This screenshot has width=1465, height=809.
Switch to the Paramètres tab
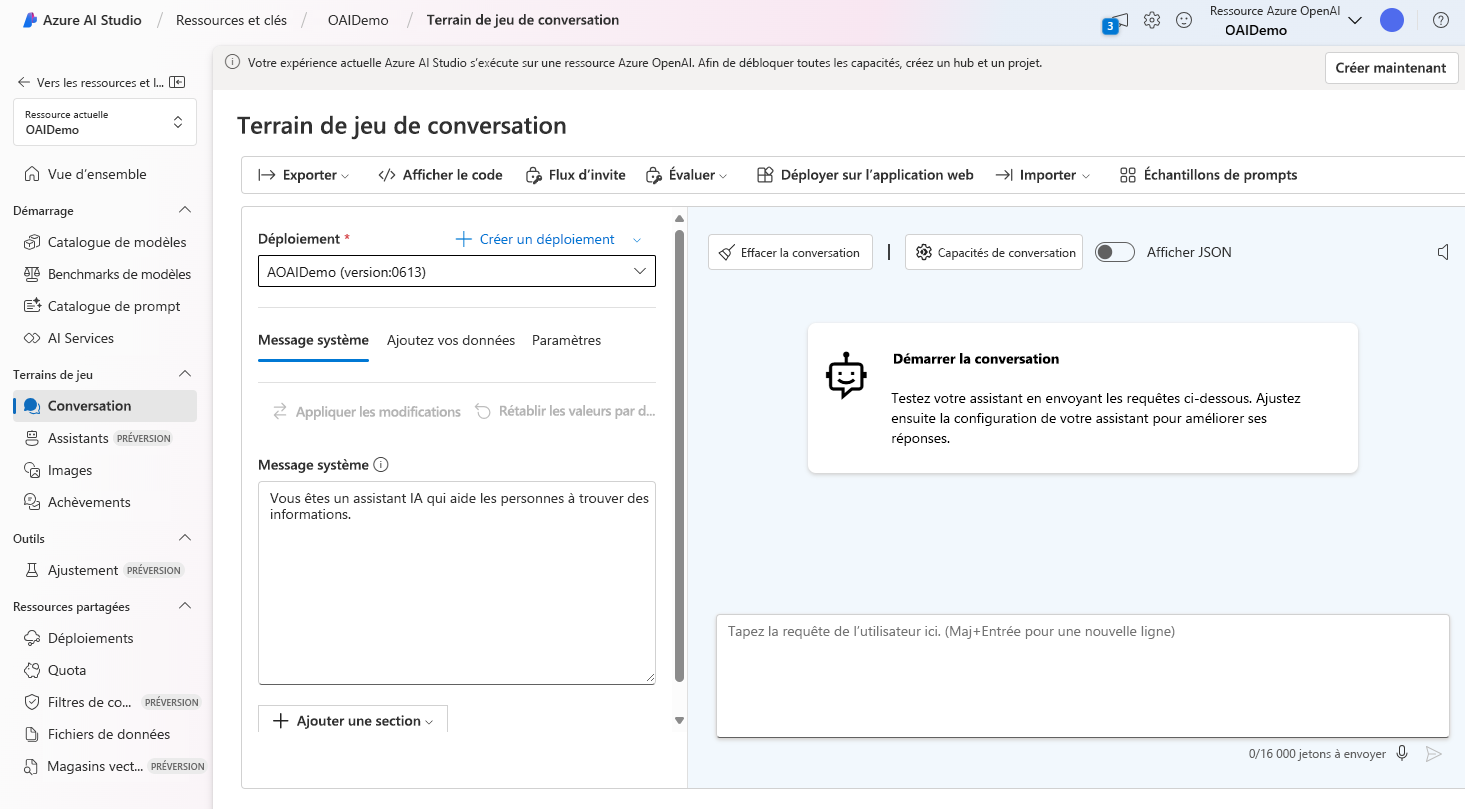pos(566,340)
